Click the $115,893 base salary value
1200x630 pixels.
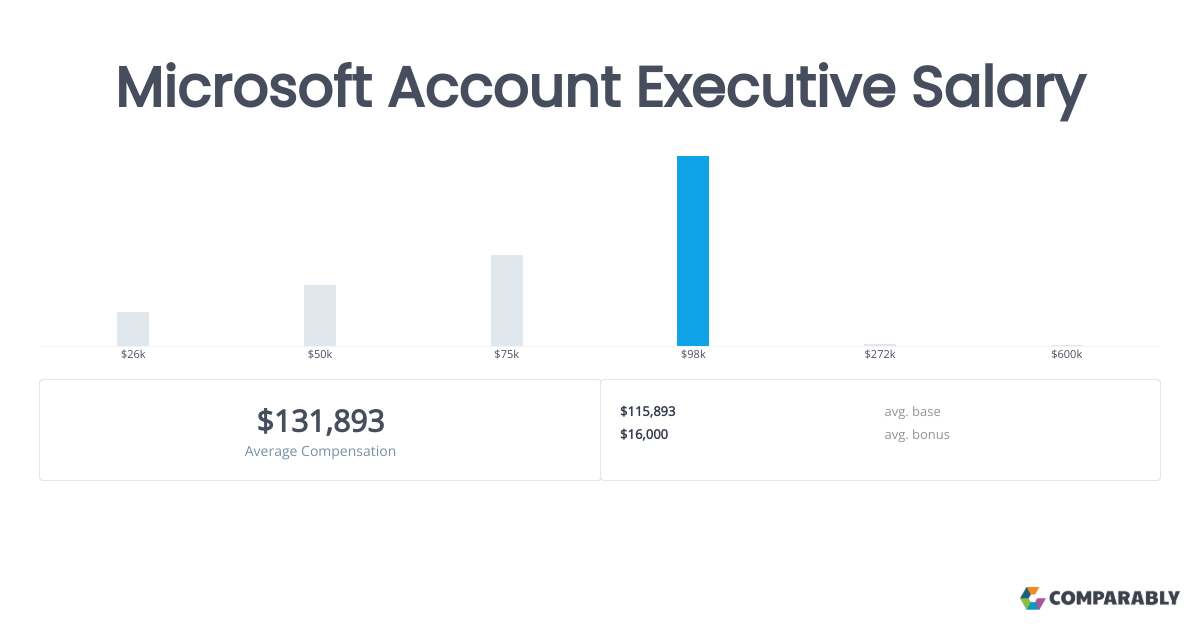tap(648, 411)
